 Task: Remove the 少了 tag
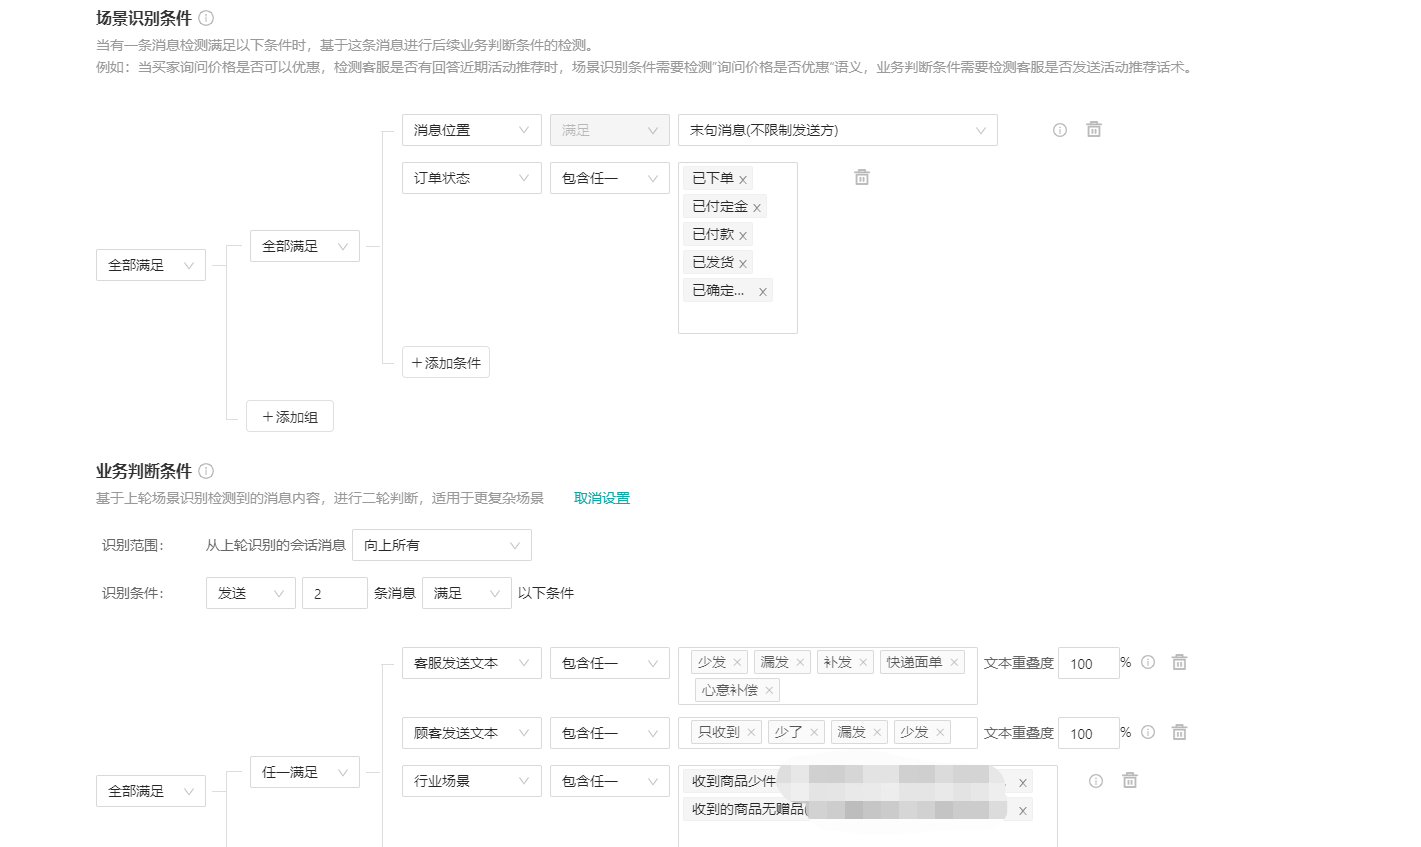coord(814,732)
